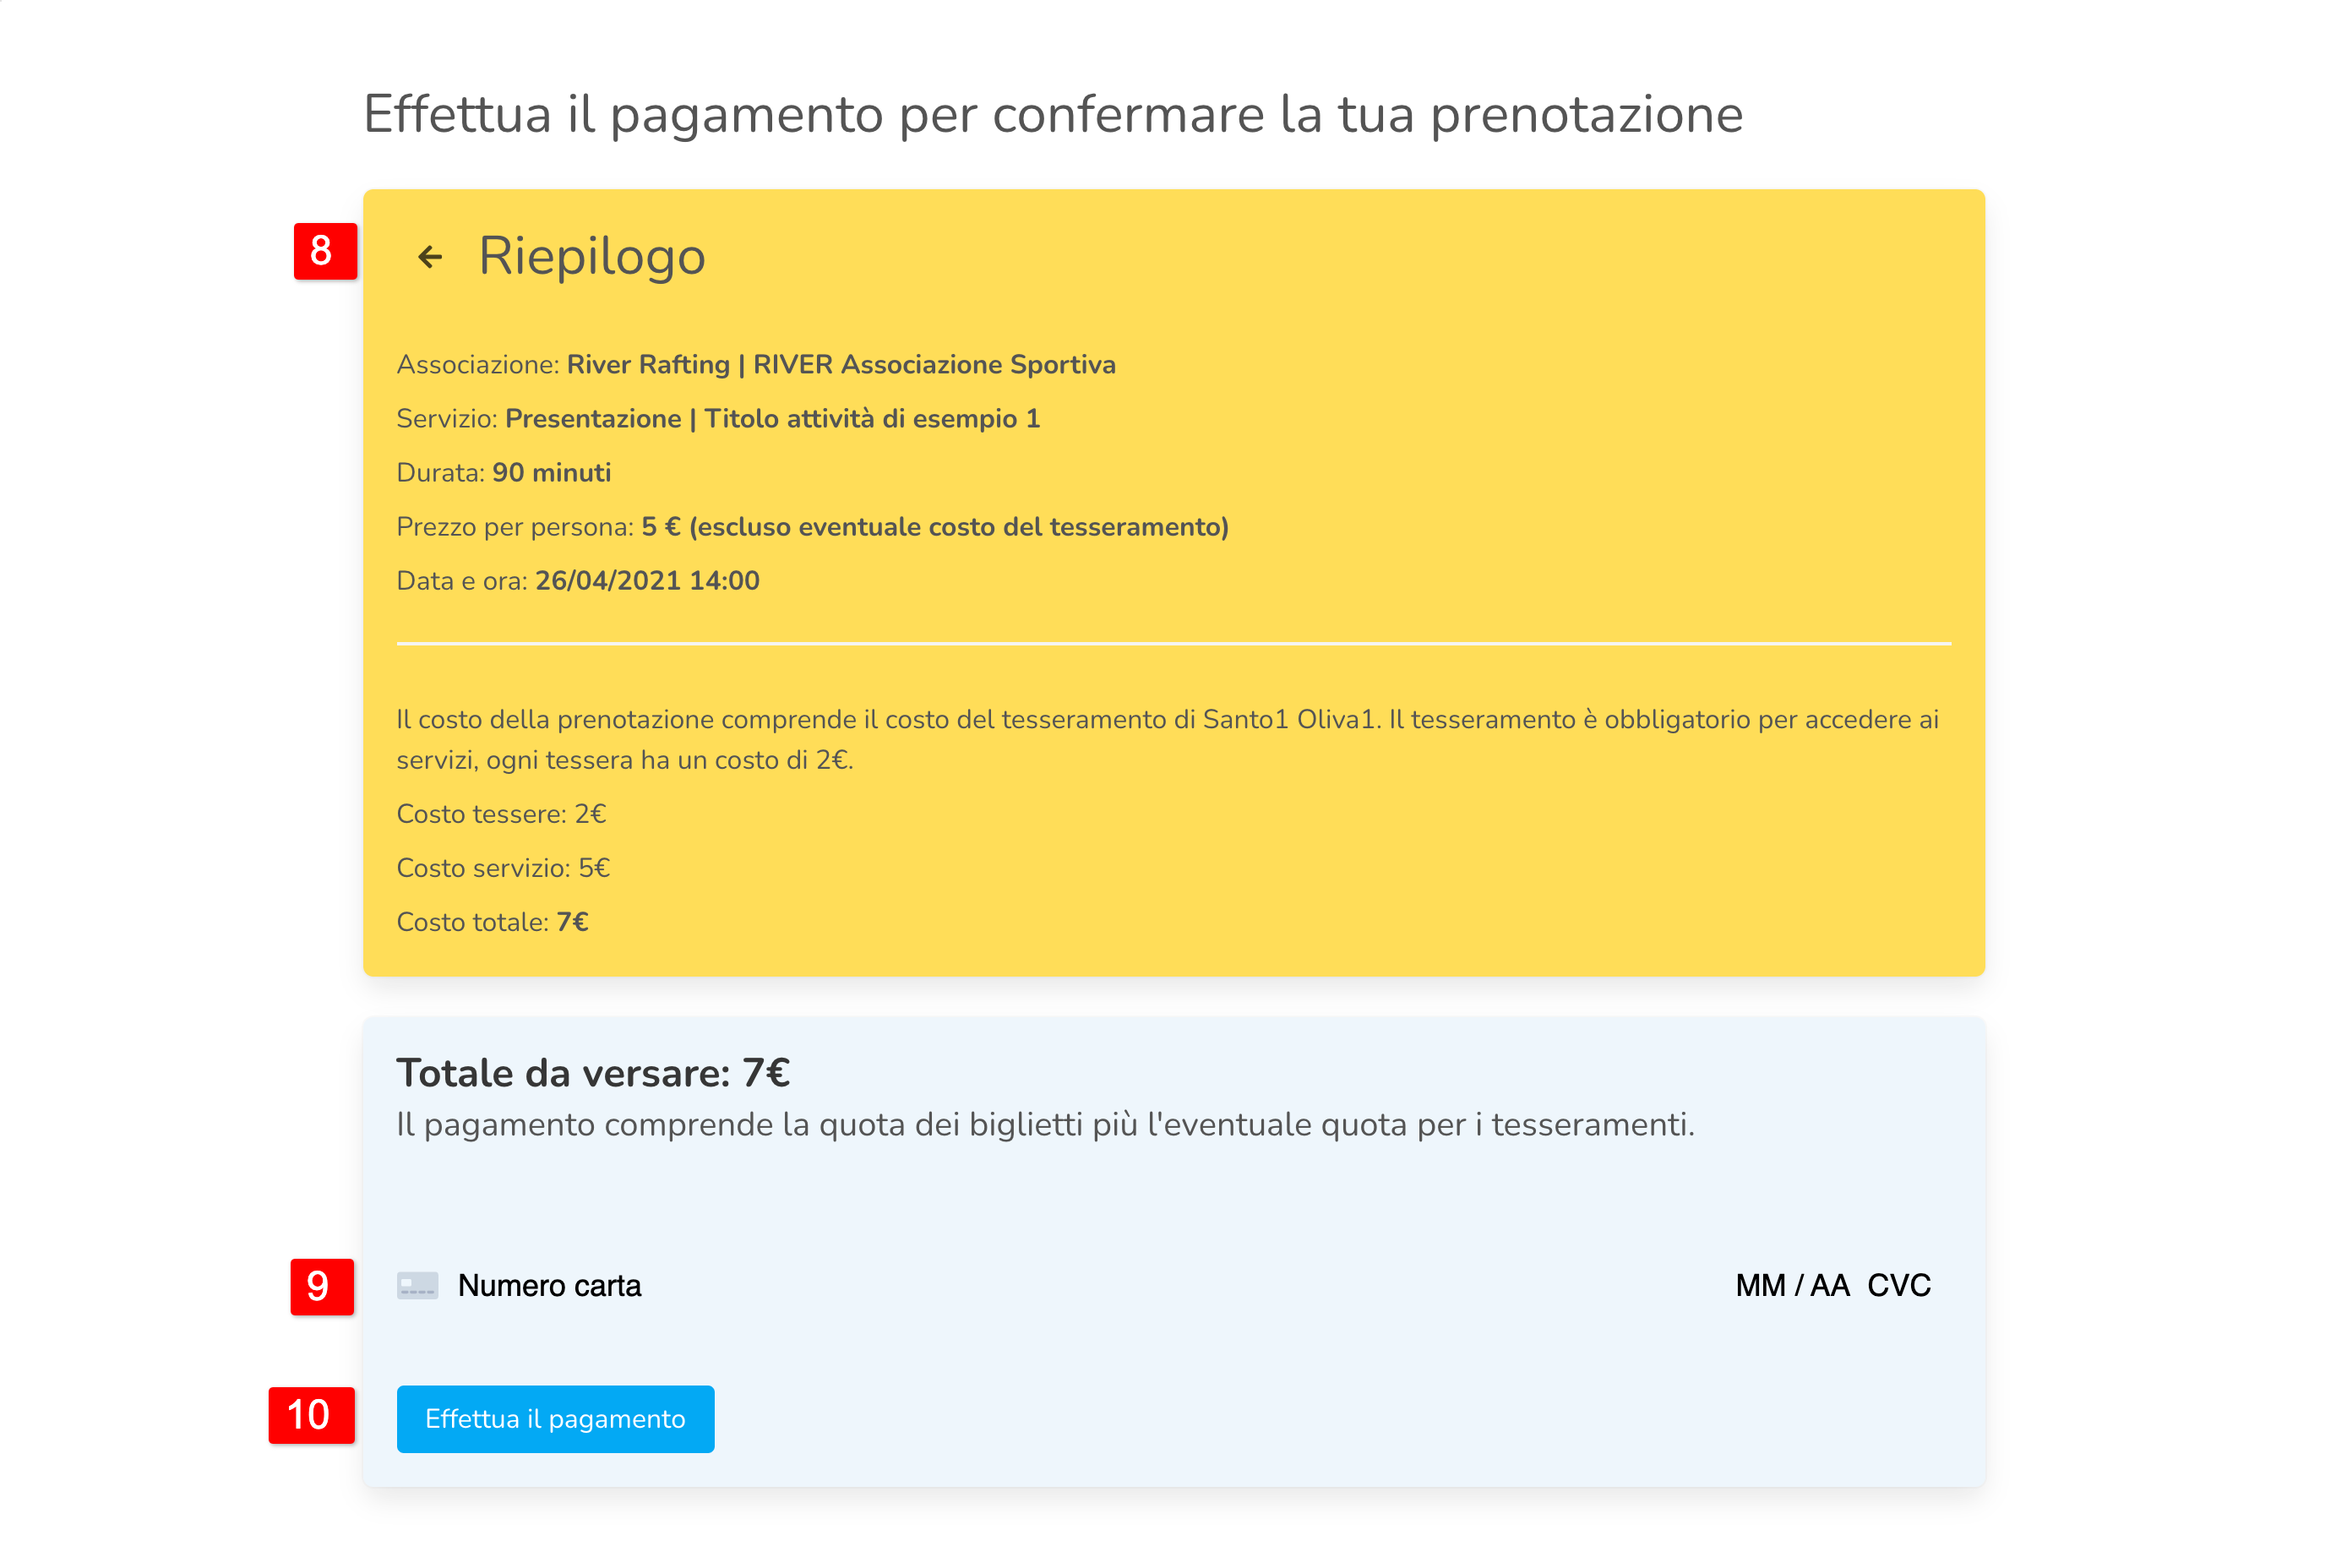Click the CVC security code field
2347x1568 pixels.
click(1898, 1285)
